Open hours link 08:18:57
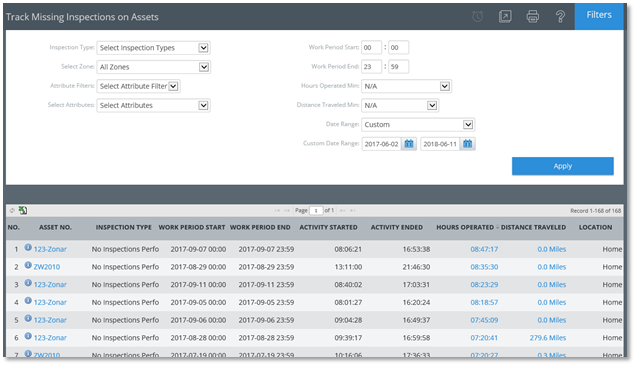636x366 pixels. point(484,302)
